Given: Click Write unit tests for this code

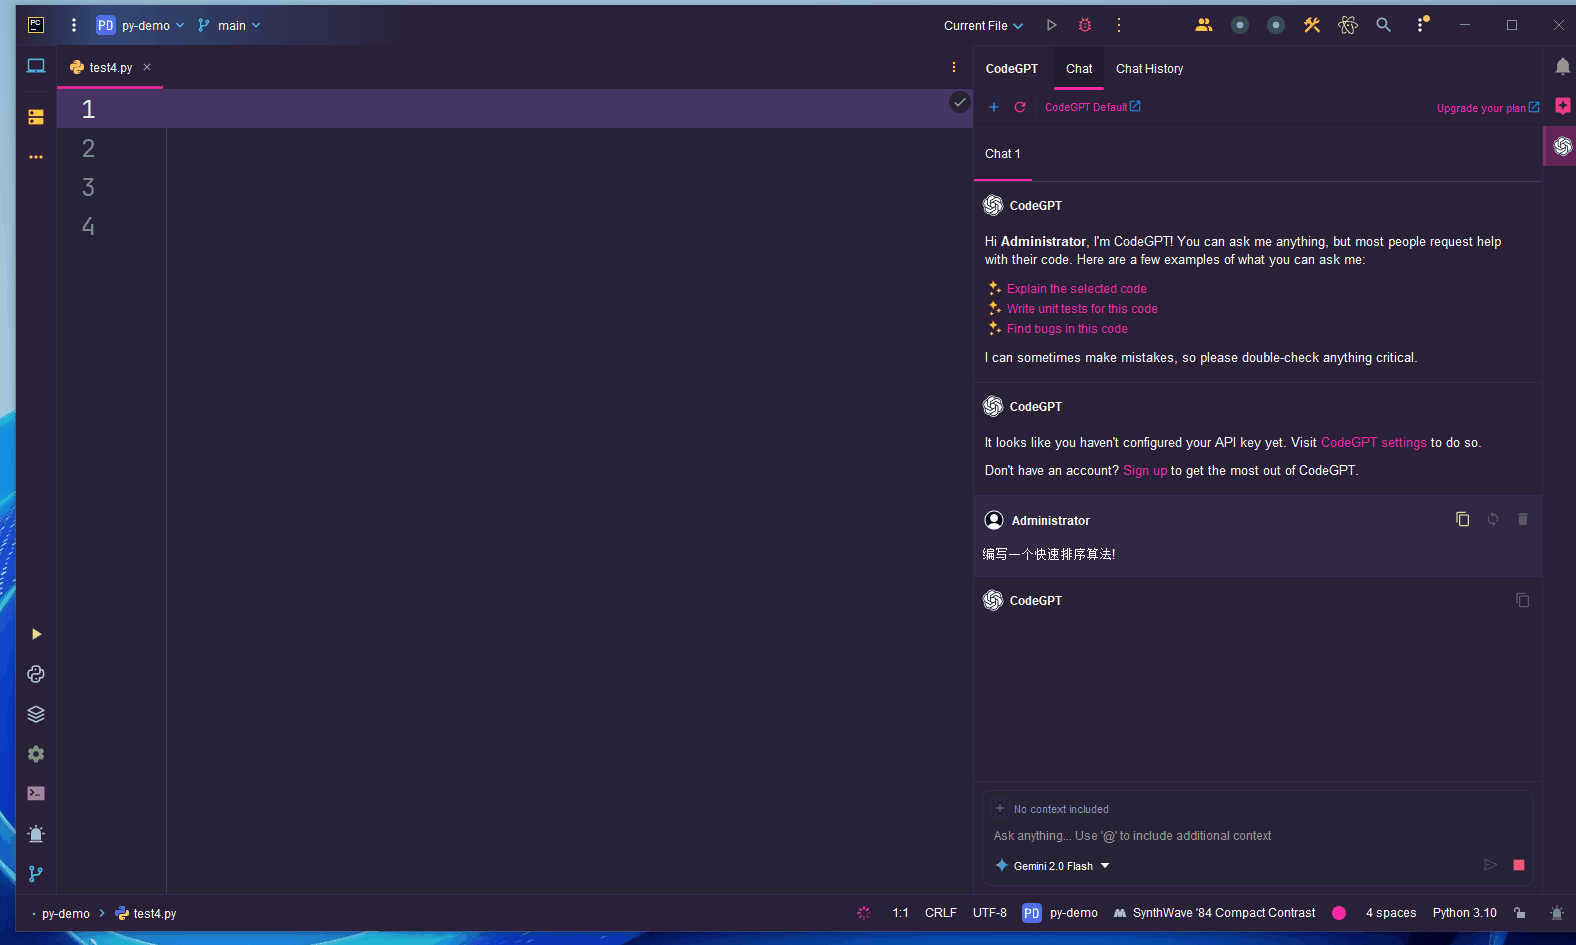Looking at the screenshot, I should tap(1082, 309).
